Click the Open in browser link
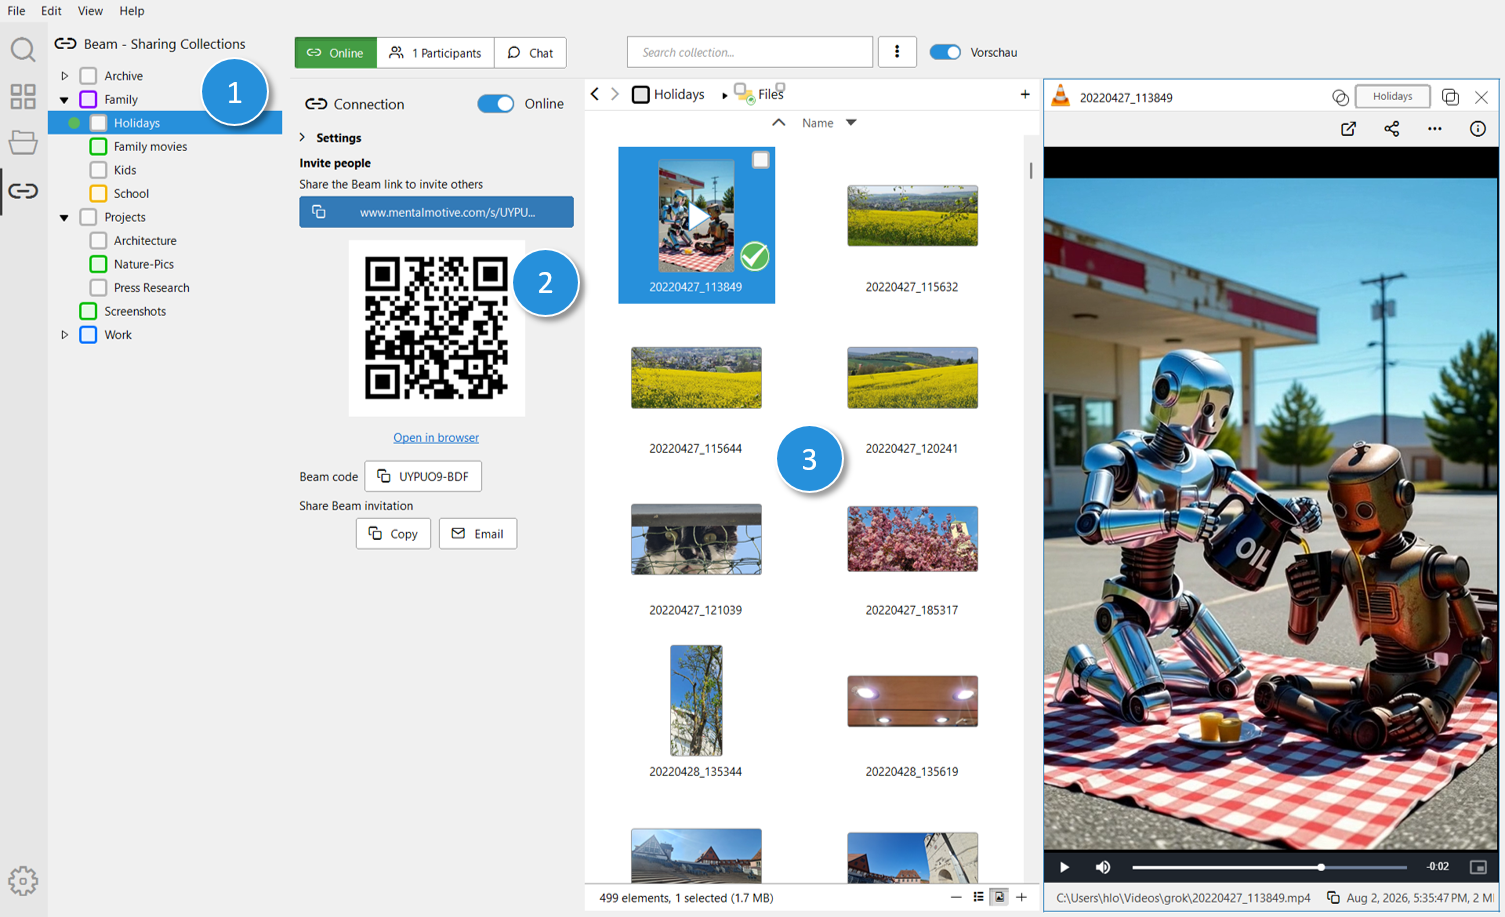This screenshot has width=1505, height=917. pos(436,437)
